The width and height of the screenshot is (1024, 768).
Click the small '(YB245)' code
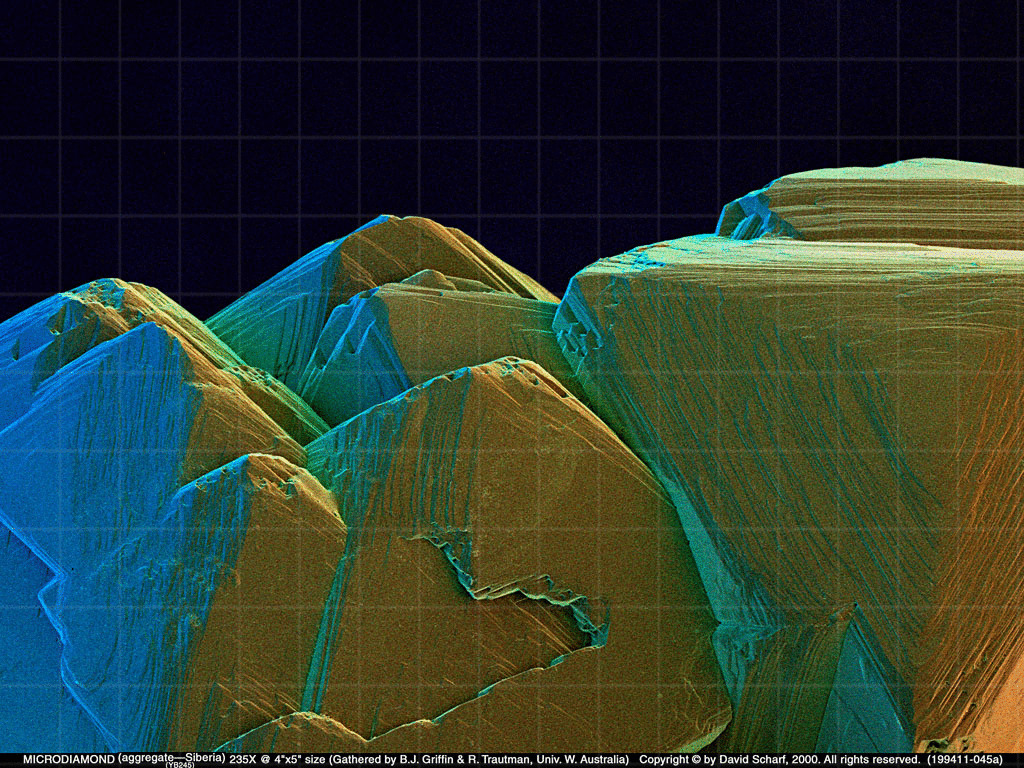coord(180,765)
